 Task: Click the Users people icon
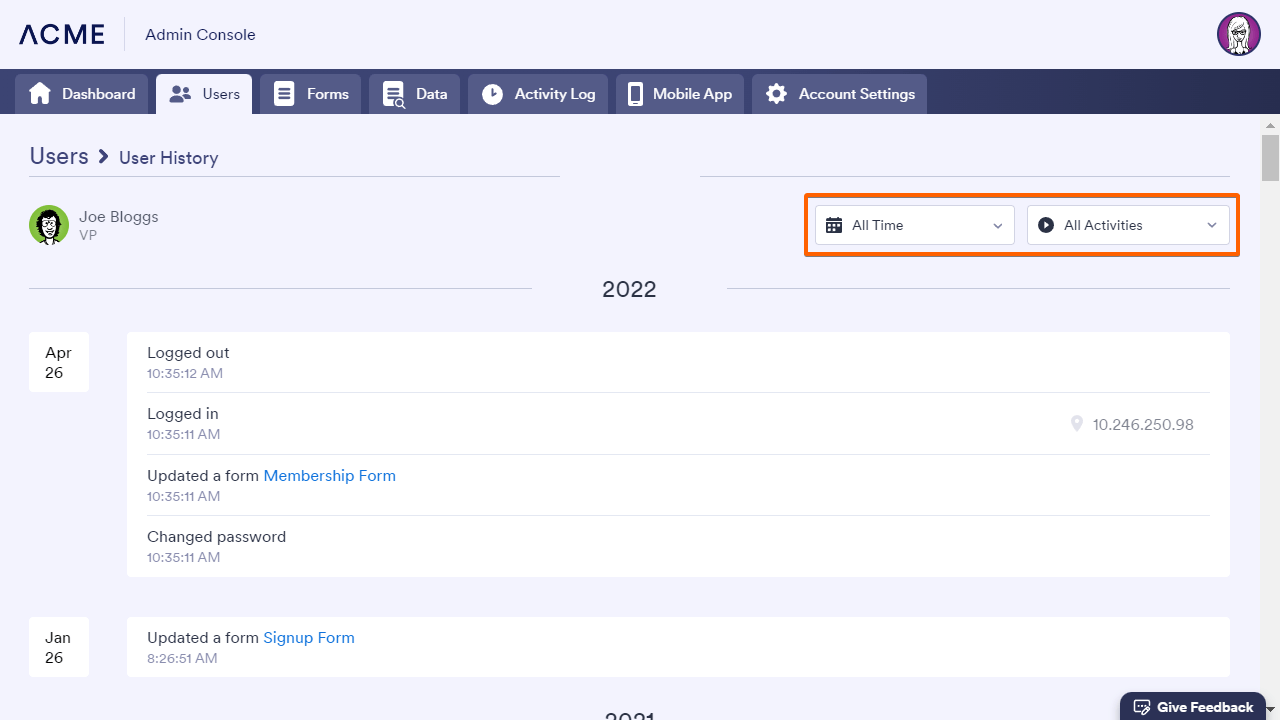(x=180, y=94)
